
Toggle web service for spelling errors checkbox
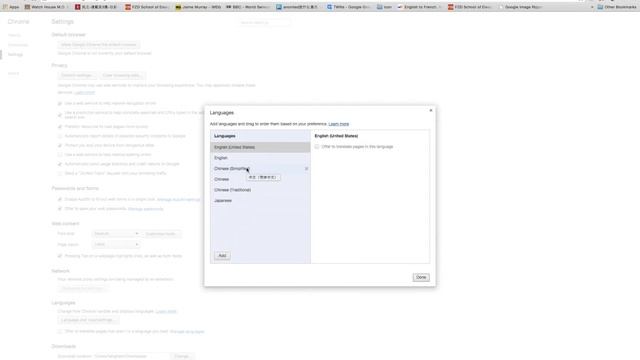tap(60, 155)
